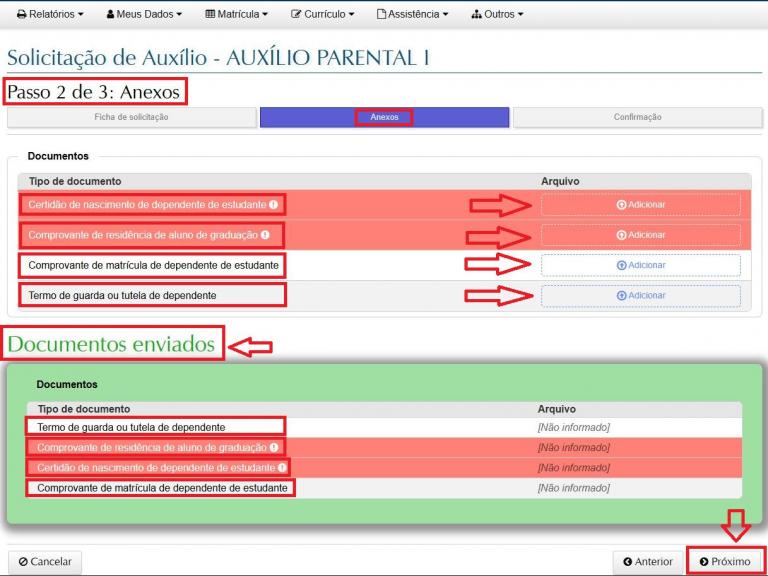The width and height of the screenshot is (768, 576).
Task: Open the Assistência menu
Action: [412, 14]
